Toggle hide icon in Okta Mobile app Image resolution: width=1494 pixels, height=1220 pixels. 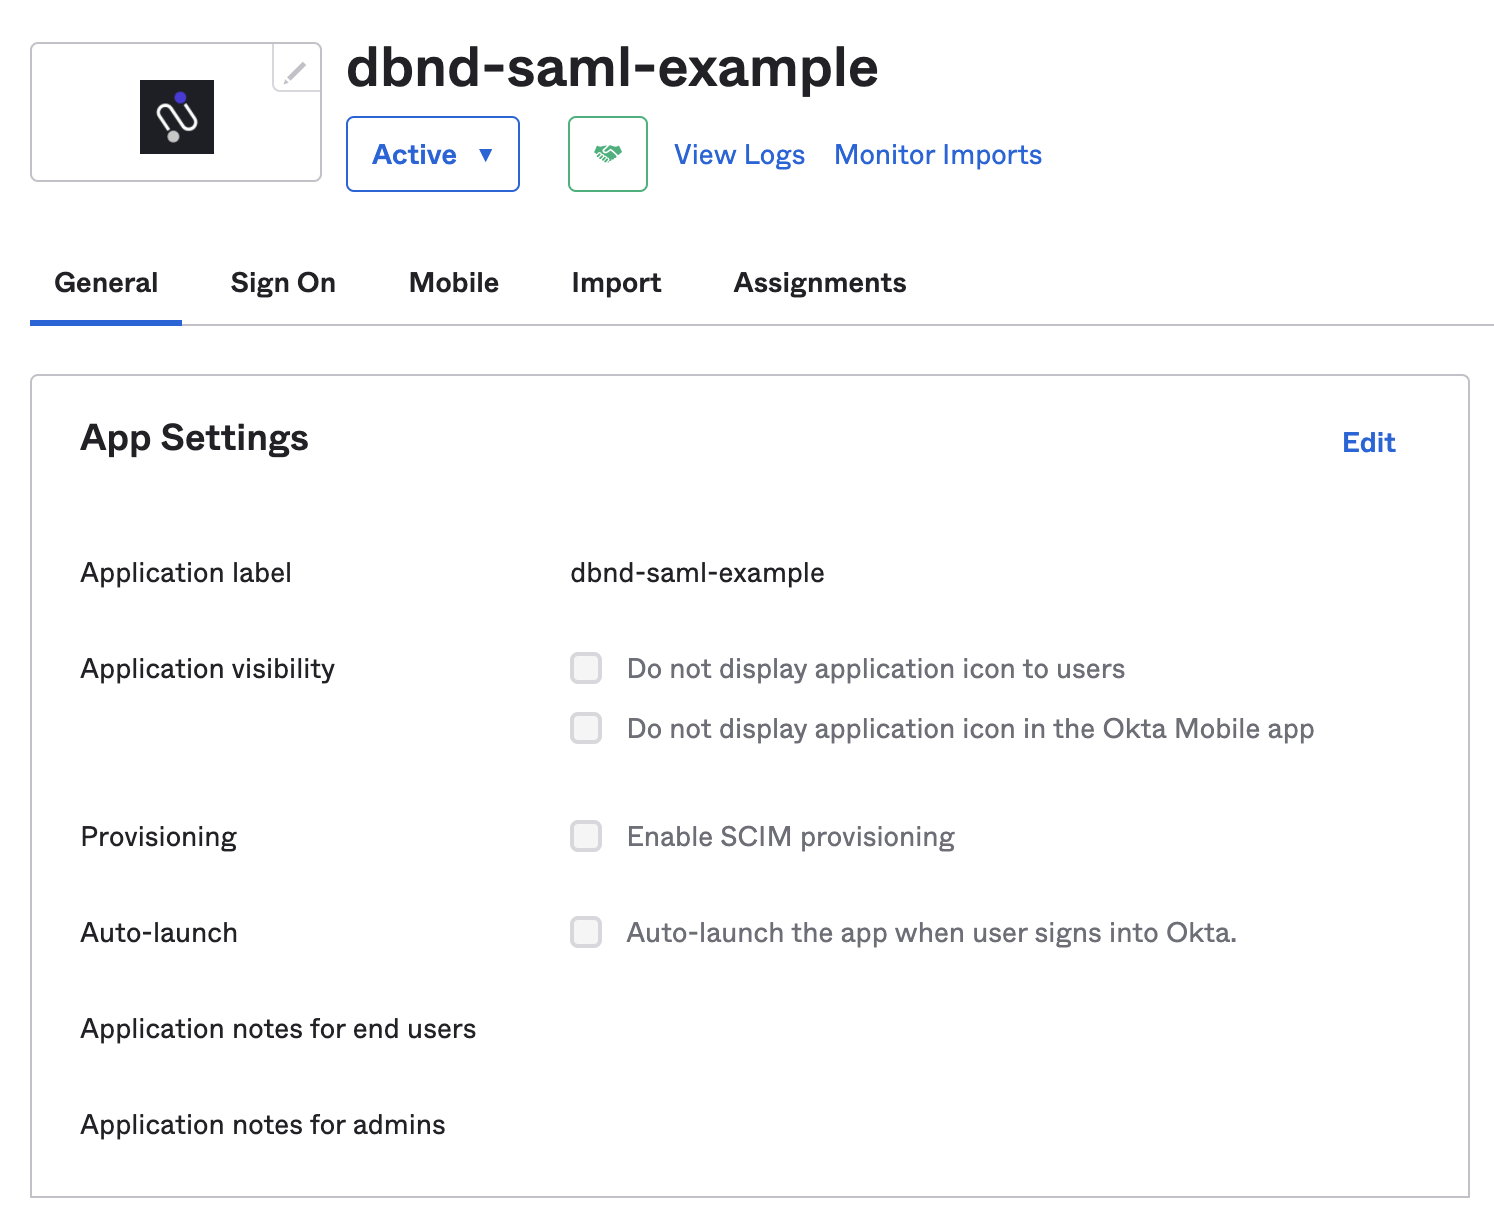point(586,728)
